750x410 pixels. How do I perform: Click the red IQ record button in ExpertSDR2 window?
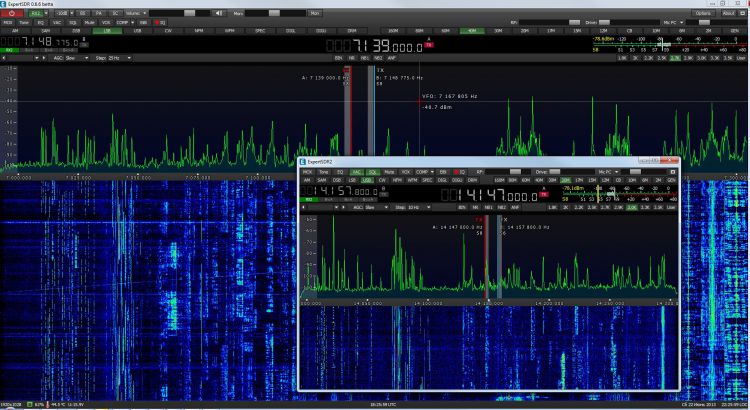coord(460,172)
